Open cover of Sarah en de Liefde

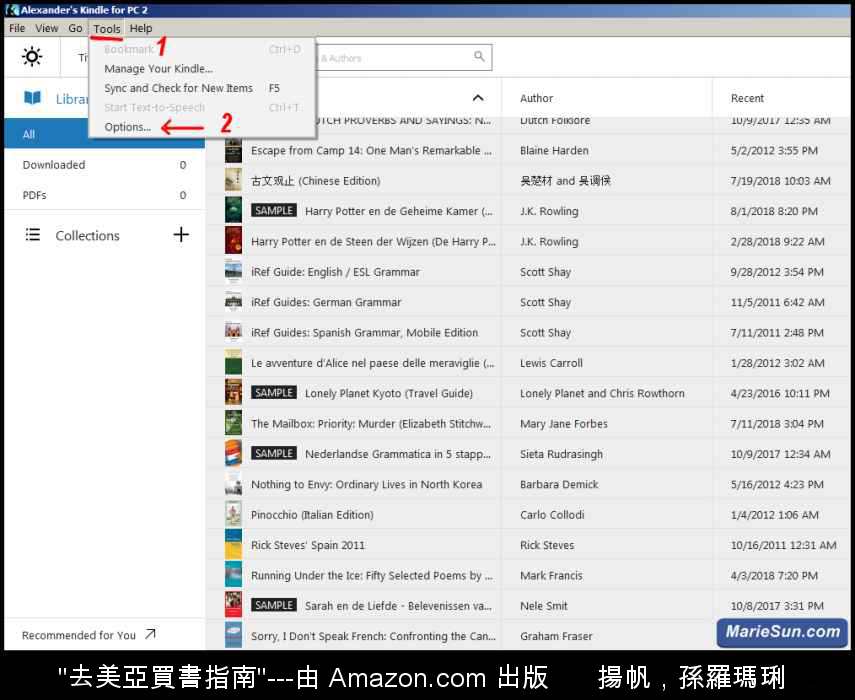pos(233,605)
